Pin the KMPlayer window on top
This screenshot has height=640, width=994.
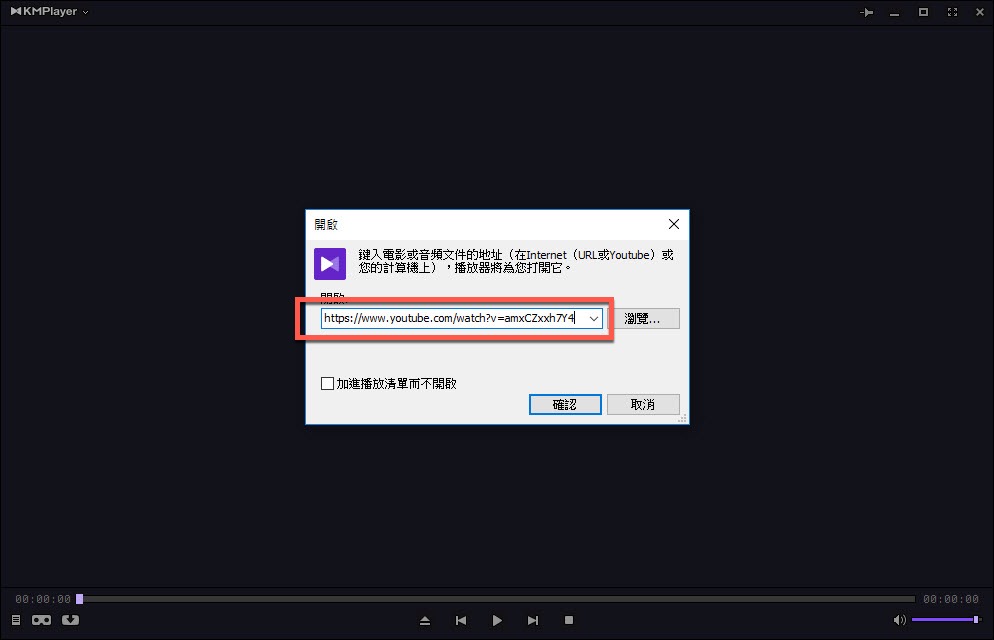click(866, 12)
